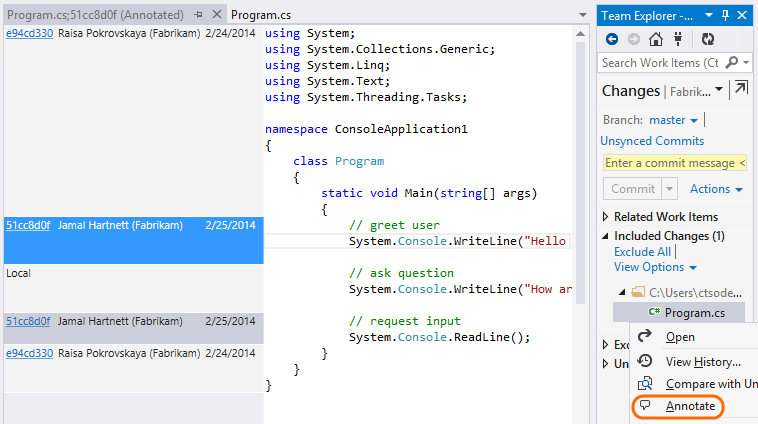Viewport: 758px width, 424px height.
Task: Click the Connect plug icon
Action: tap(678, 39)
